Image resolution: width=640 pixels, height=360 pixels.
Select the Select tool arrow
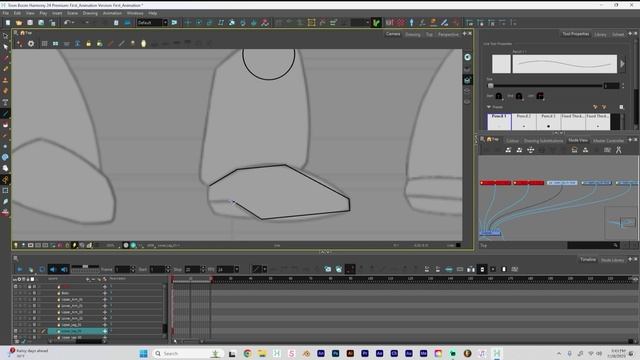point(5,47)
